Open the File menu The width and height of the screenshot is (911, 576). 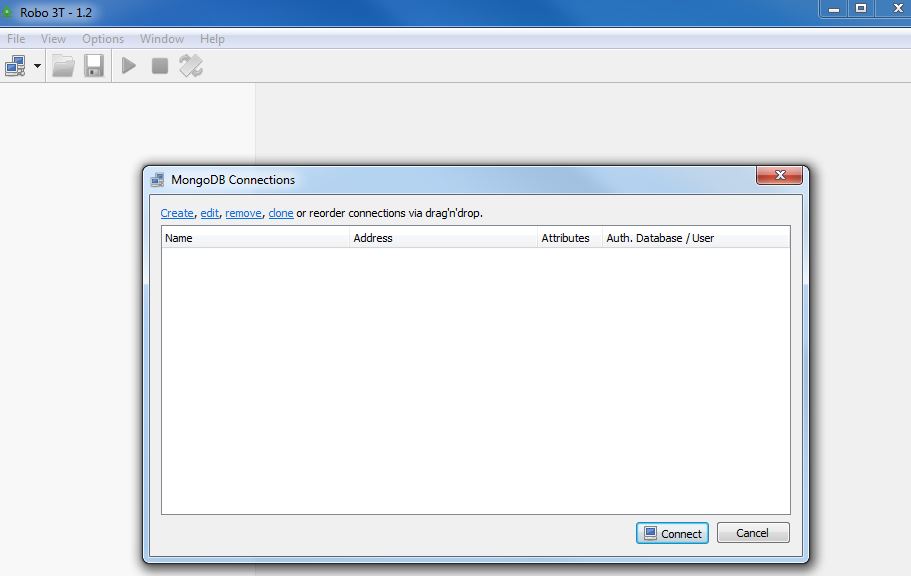16,39
